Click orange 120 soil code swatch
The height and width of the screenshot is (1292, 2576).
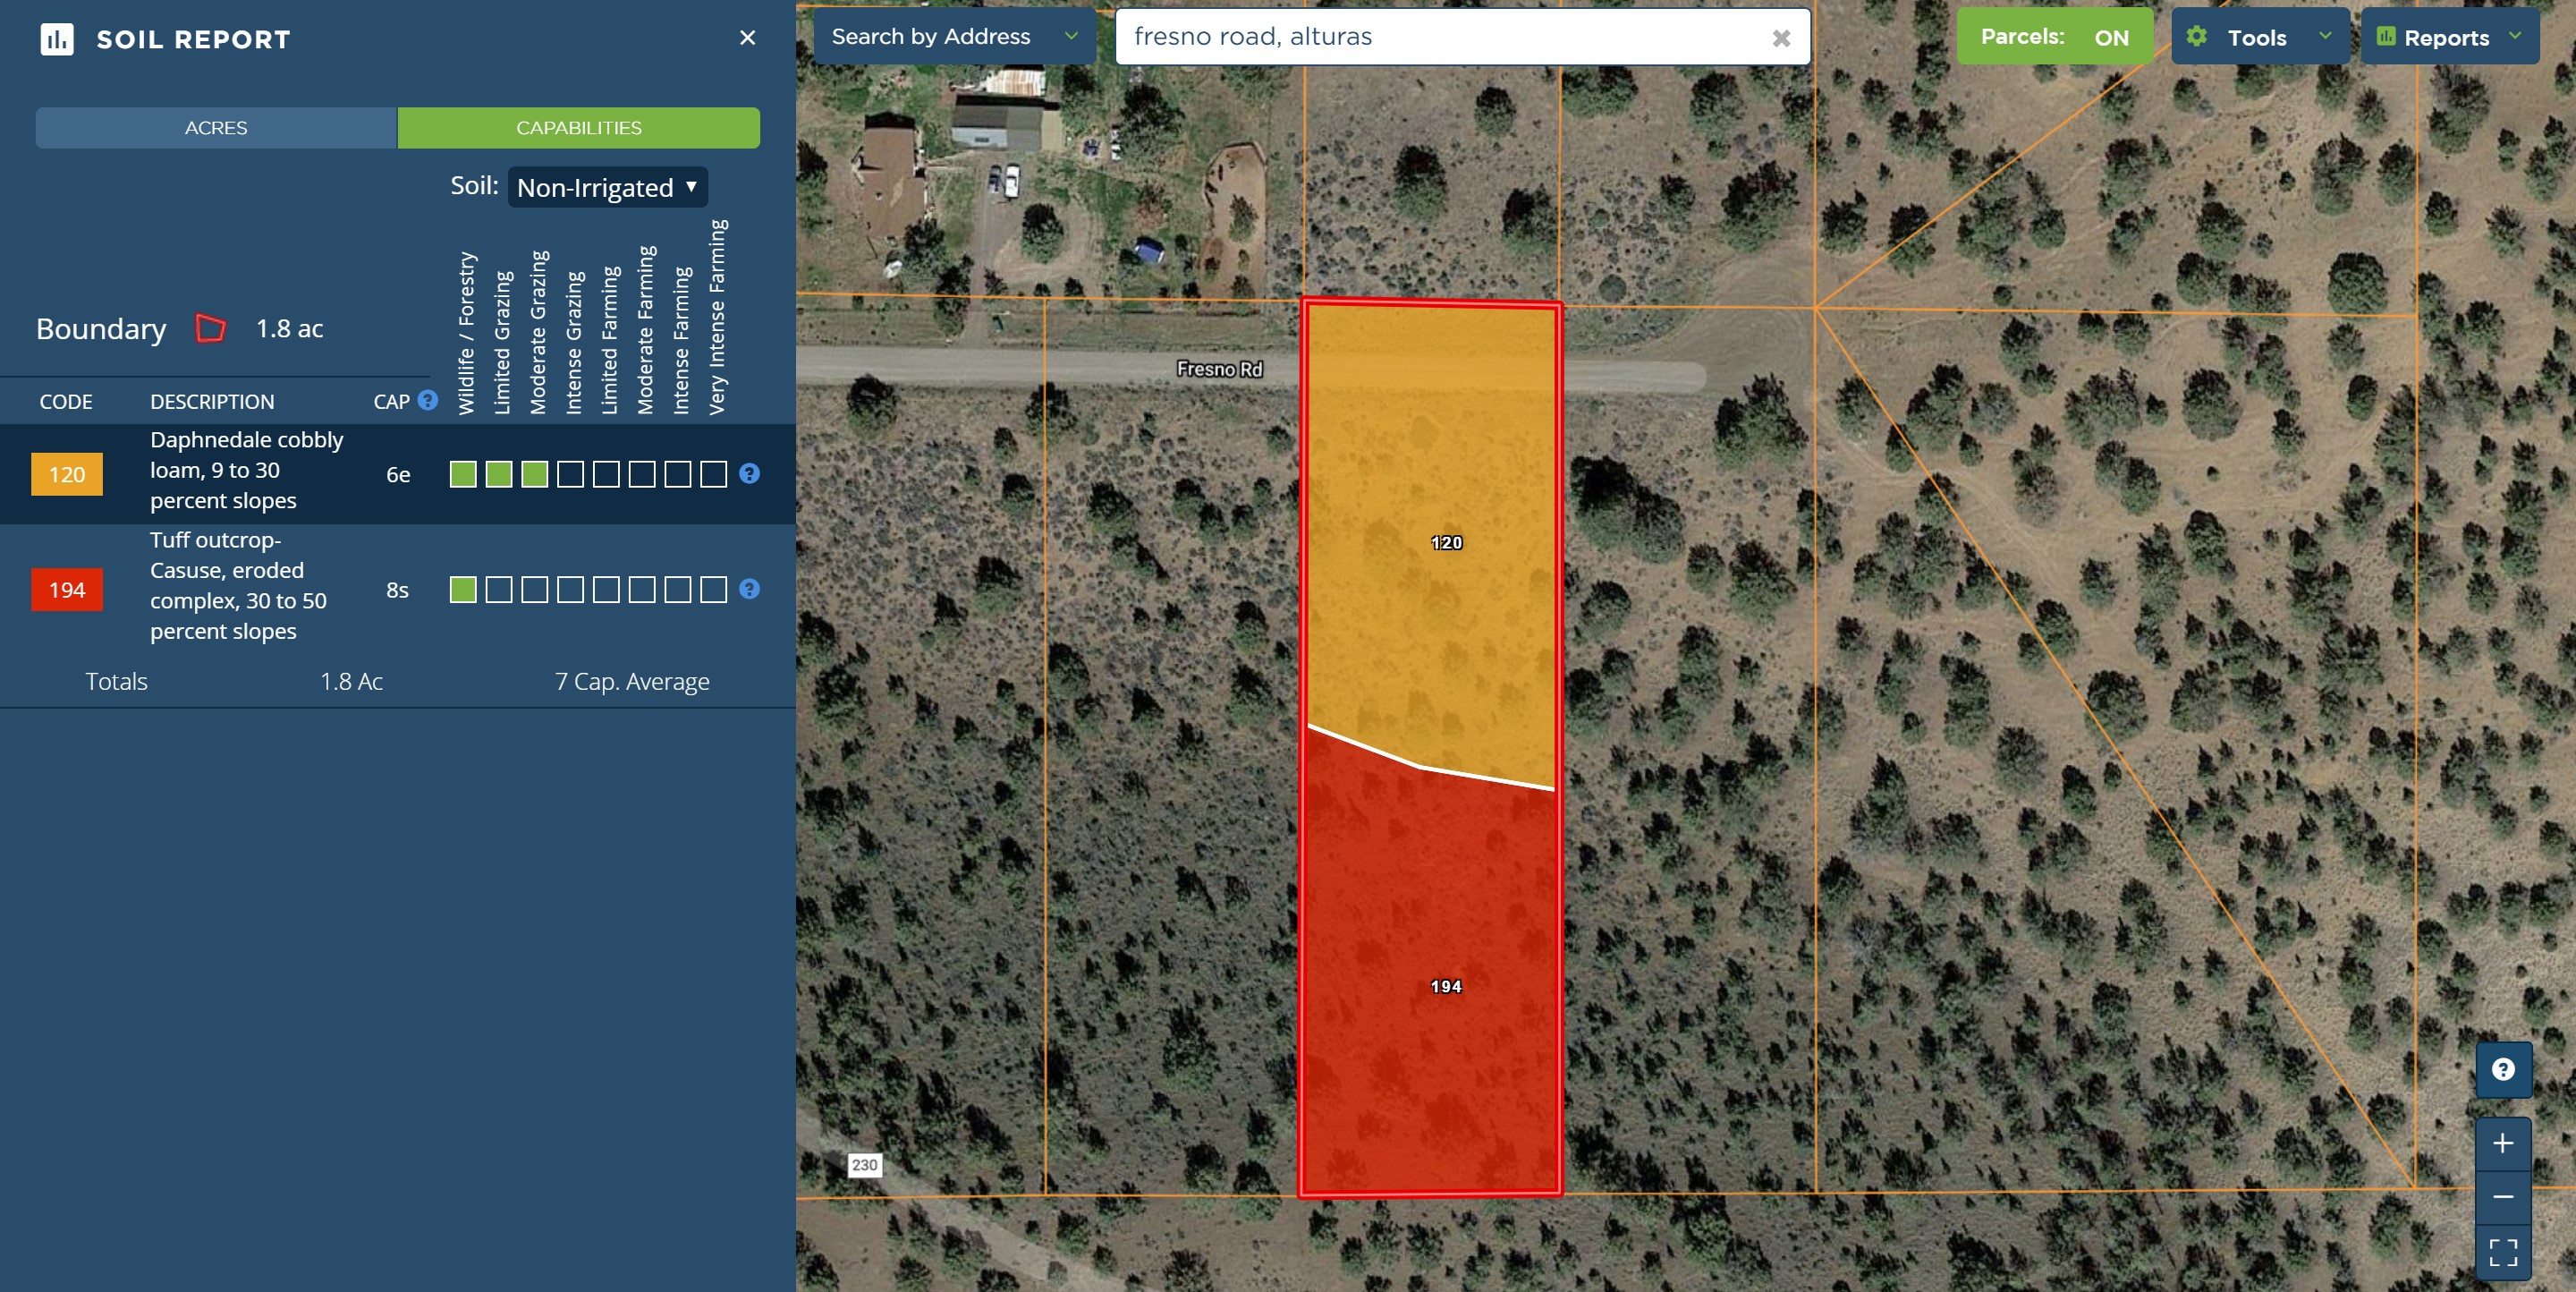[67, 474]
